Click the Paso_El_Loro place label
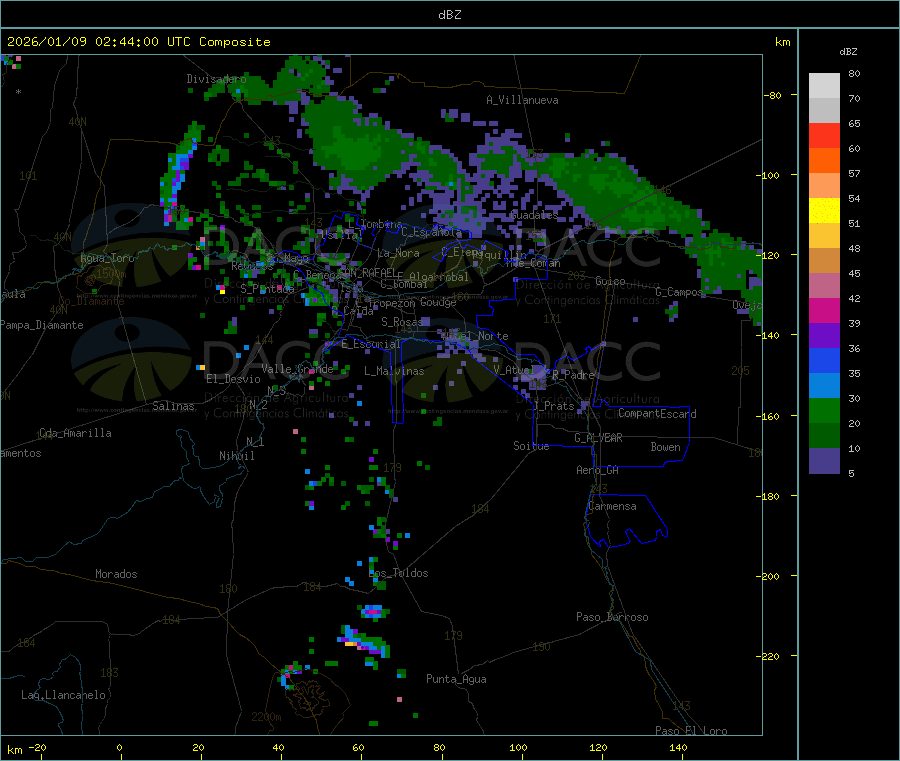Screen dimensions: 900x761 click(x=692, y=731)
